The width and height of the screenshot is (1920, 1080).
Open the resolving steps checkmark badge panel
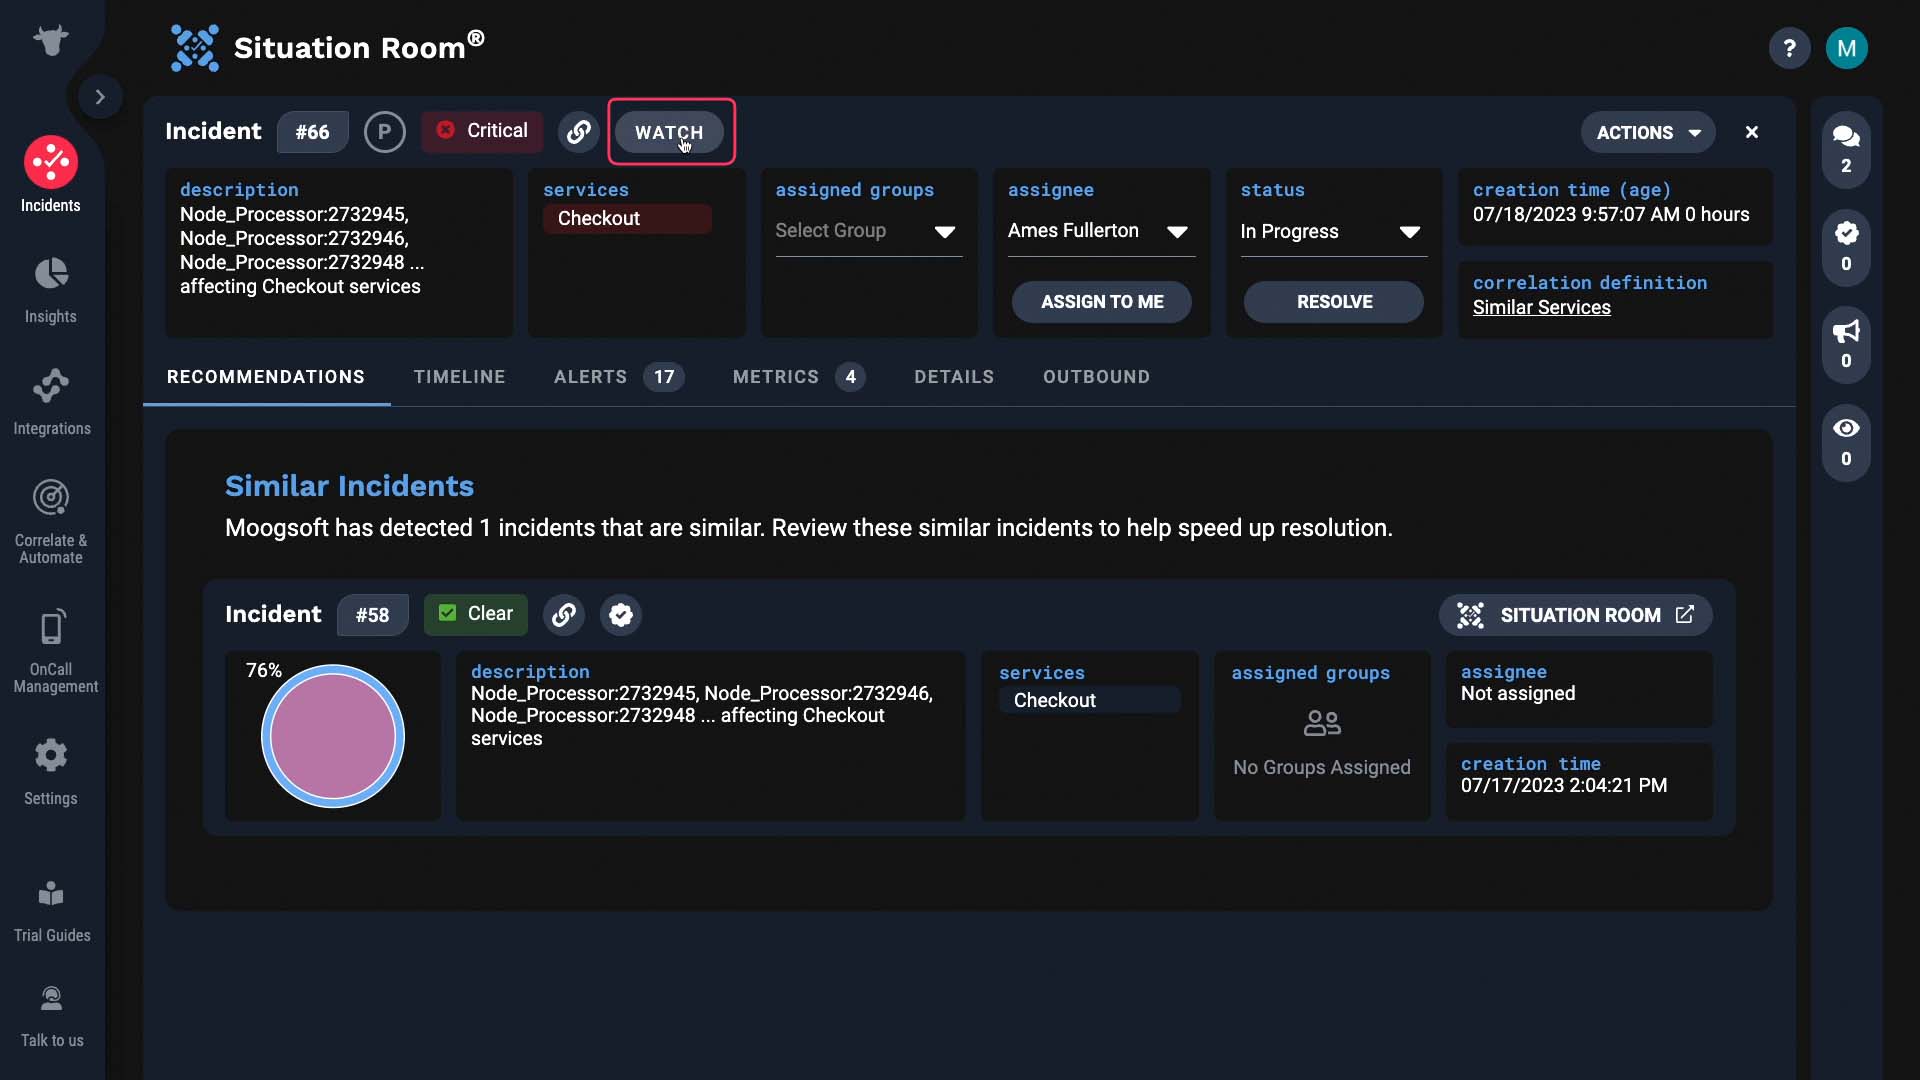click(x=1846, y=247)
